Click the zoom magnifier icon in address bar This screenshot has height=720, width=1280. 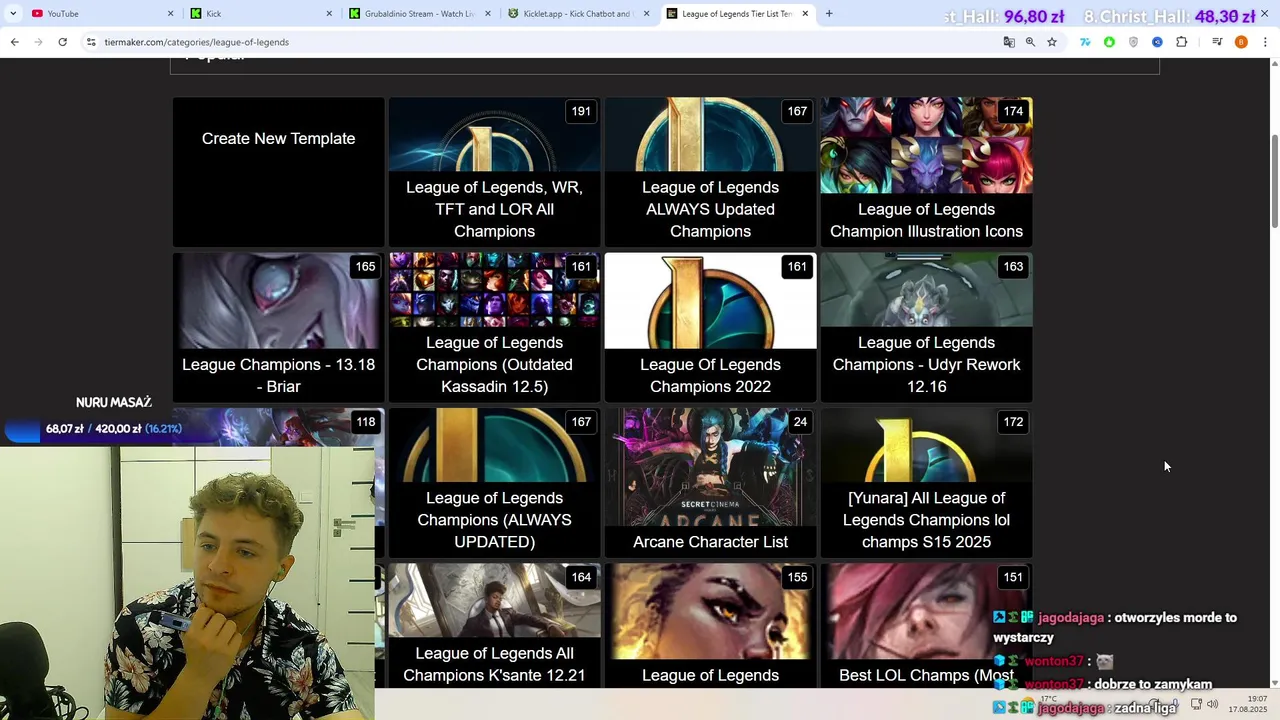click(1030, 42)
